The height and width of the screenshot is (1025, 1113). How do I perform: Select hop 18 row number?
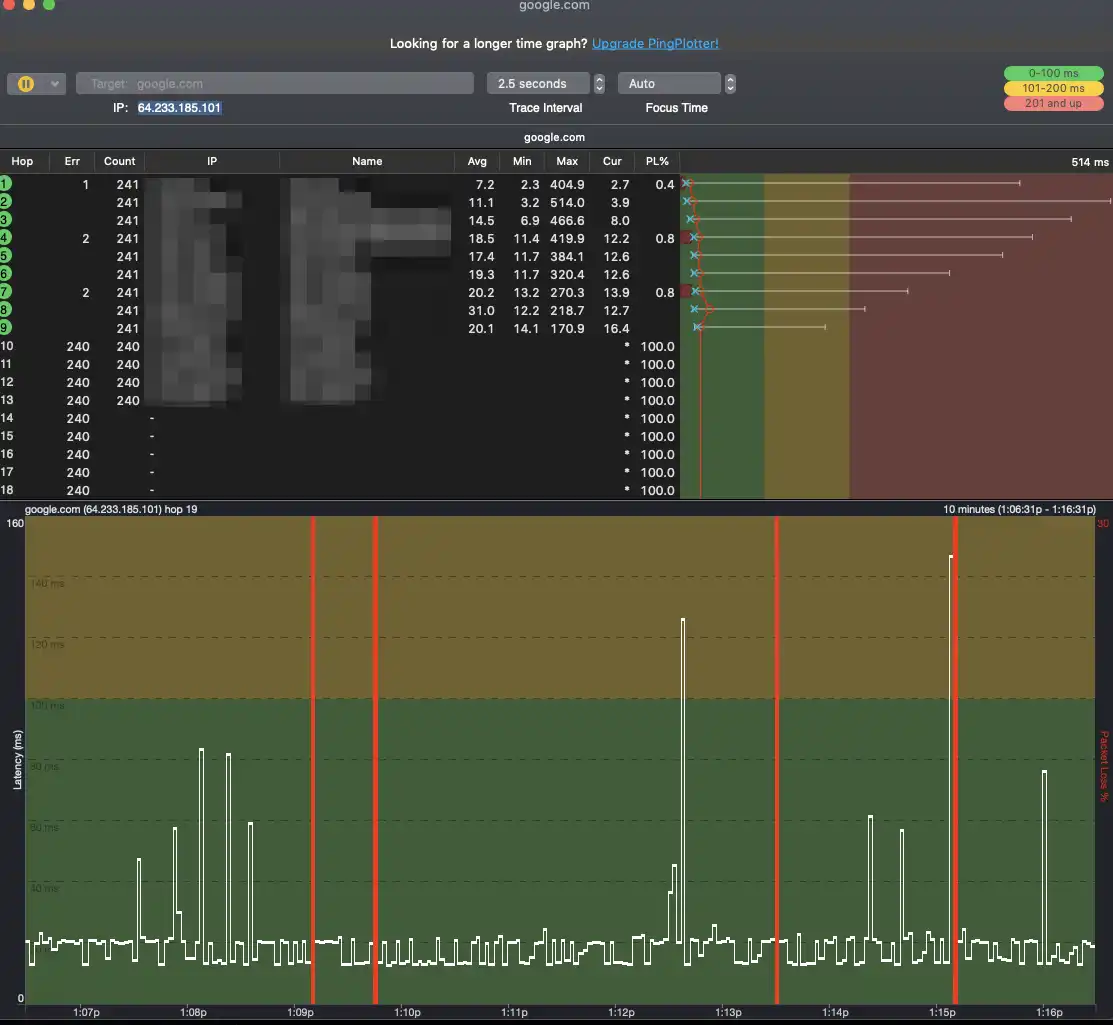(6, 490)
